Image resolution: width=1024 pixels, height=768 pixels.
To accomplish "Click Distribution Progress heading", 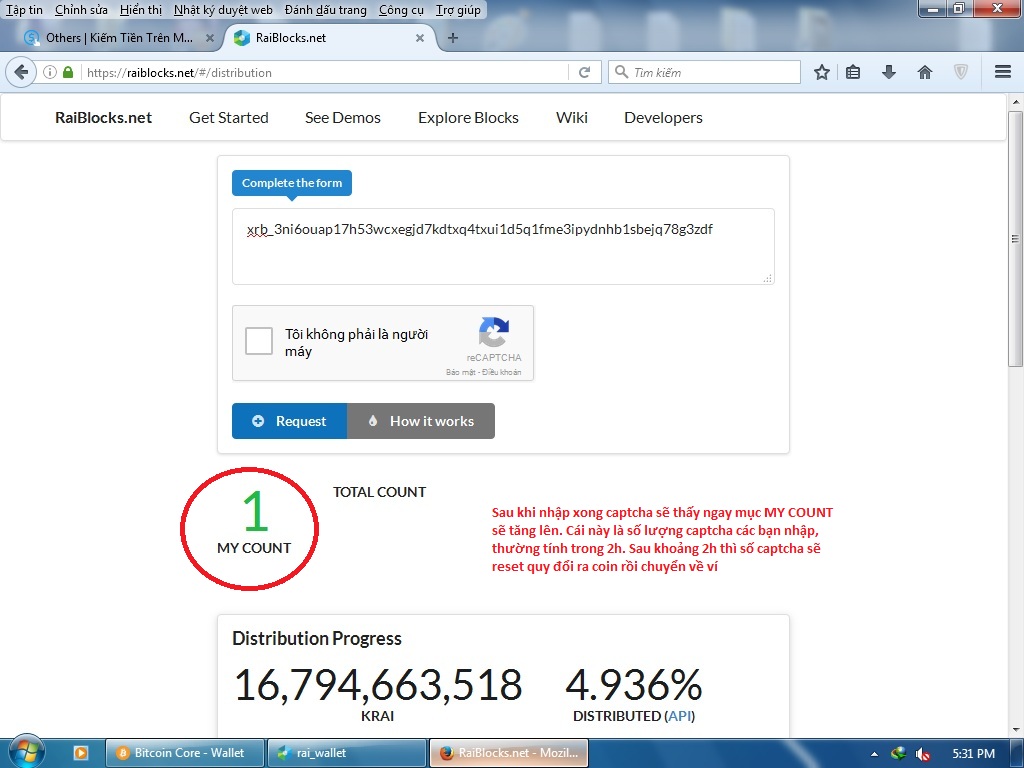I will click(x=317, y=638).
